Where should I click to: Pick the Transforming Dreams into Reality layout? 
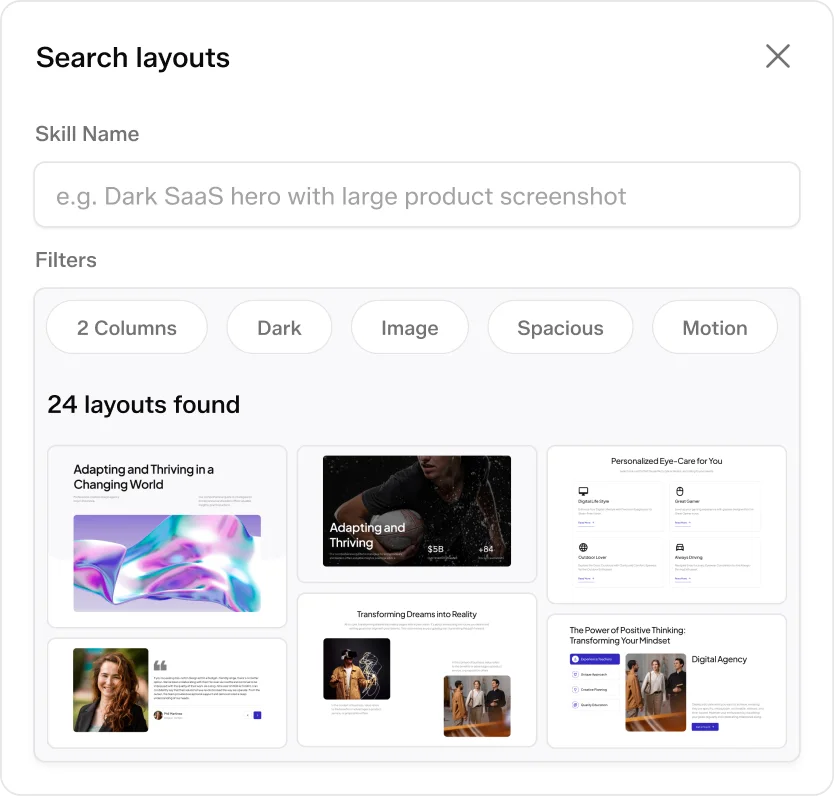click(x=416, y=670)
